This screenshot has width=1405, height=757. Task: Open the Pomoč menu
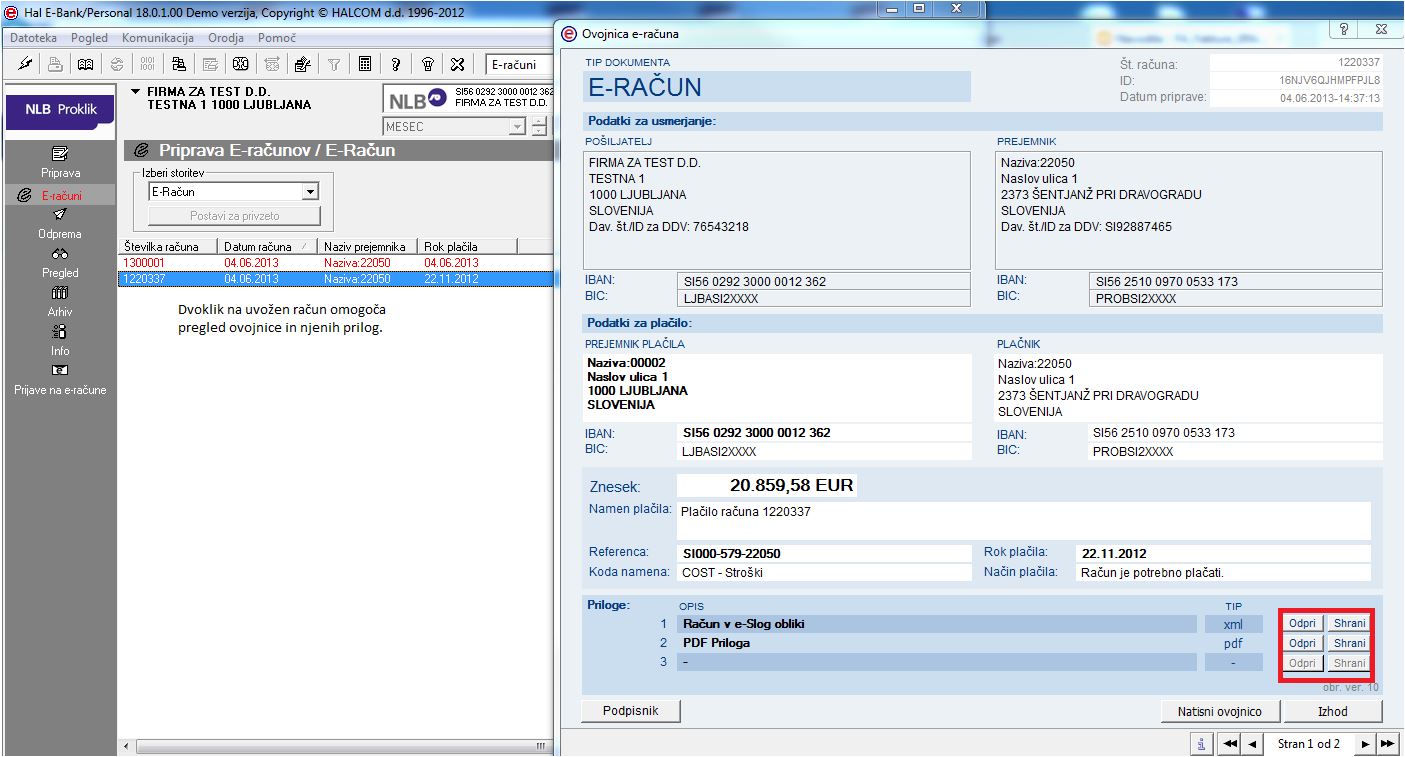click(x=277, y=38)
